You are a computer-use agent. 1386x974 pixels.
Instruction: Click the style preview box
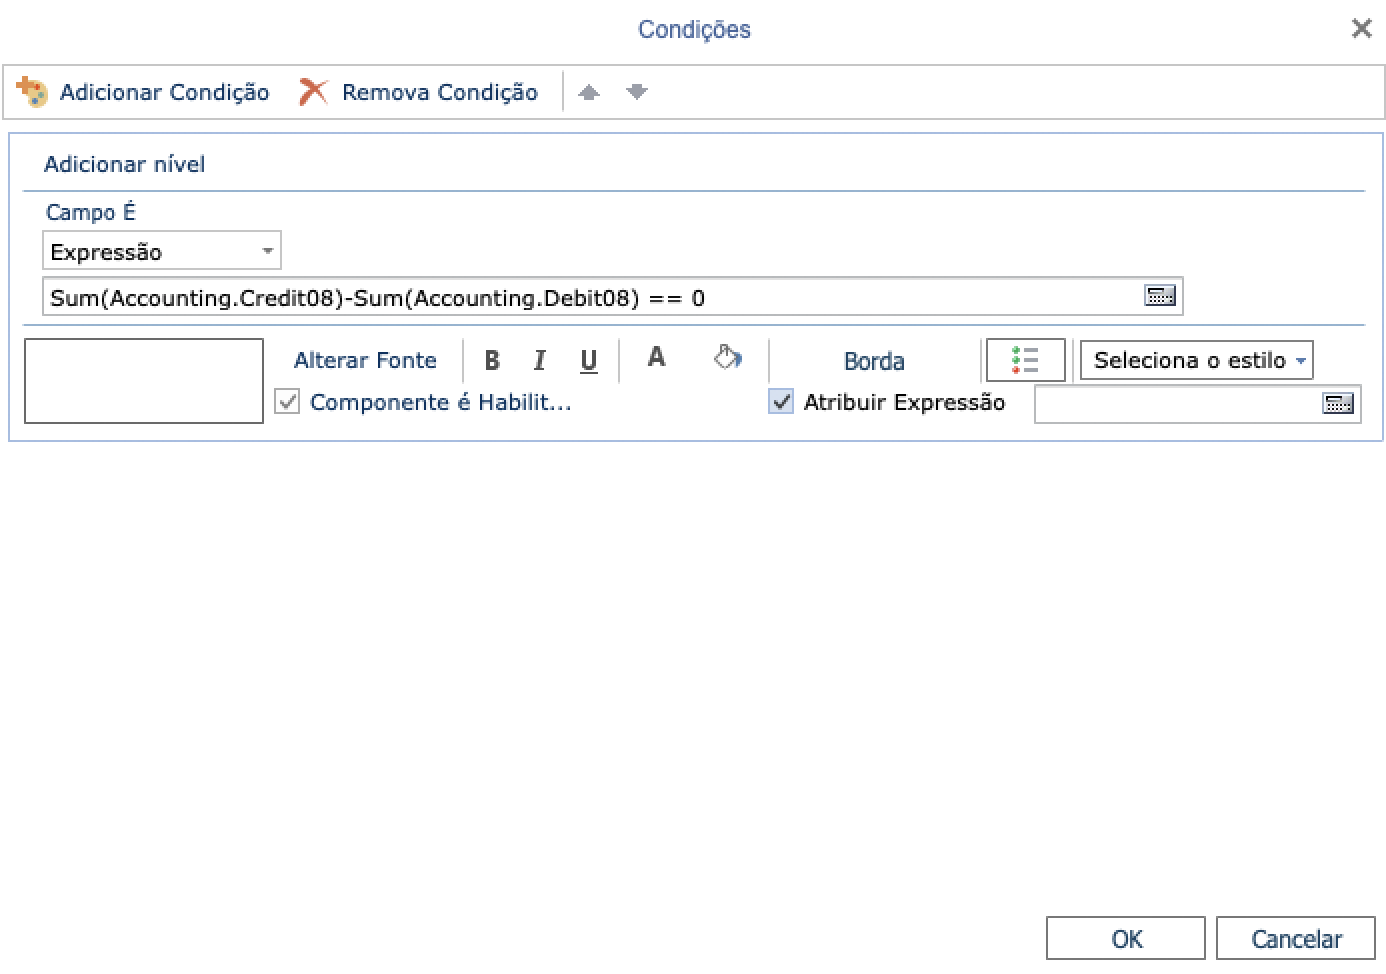(144, 381)
